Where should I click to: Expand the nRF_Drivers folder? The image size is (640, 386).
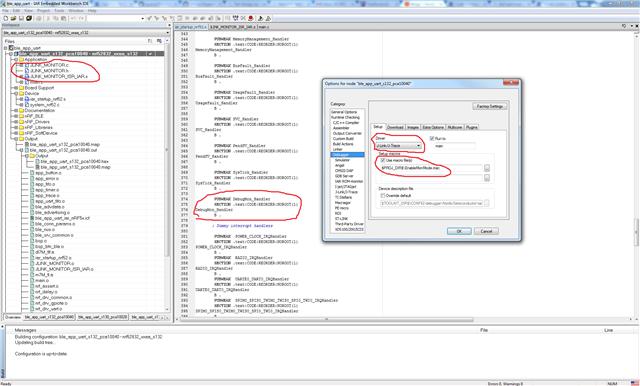(x=16, y=122)
